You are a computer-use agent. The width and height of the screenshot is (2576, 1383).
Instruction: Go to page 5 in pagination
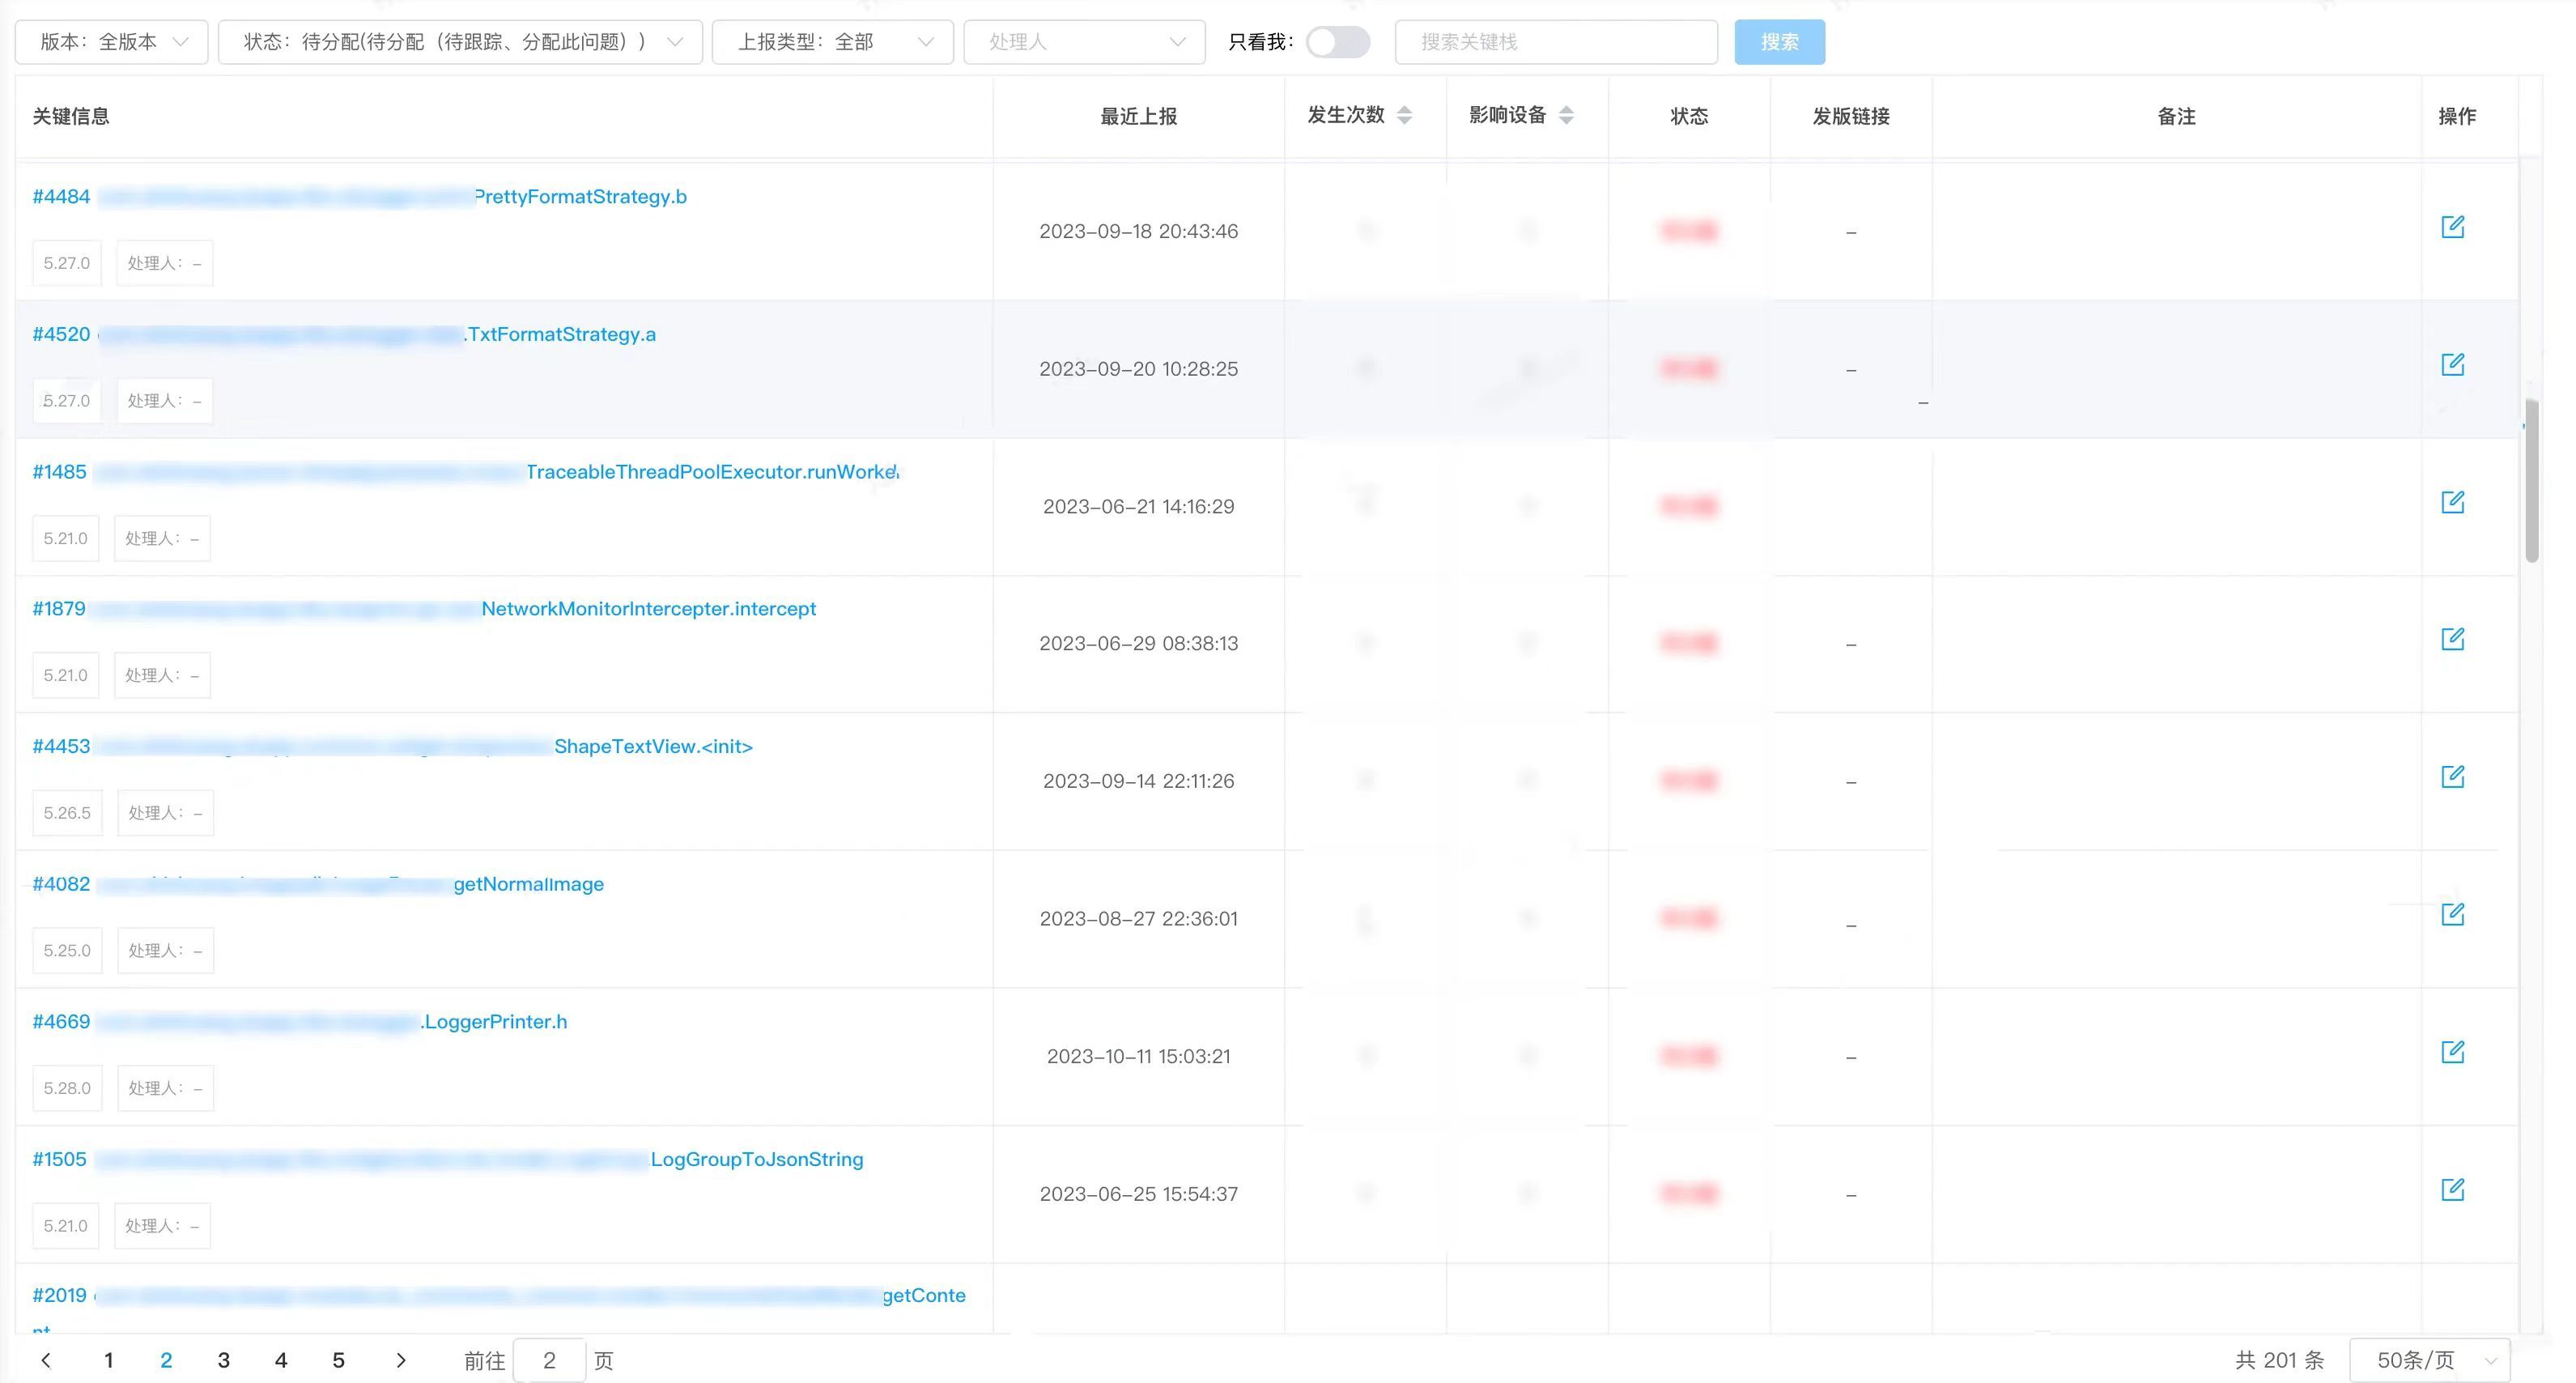click(x=338, y=1360)
